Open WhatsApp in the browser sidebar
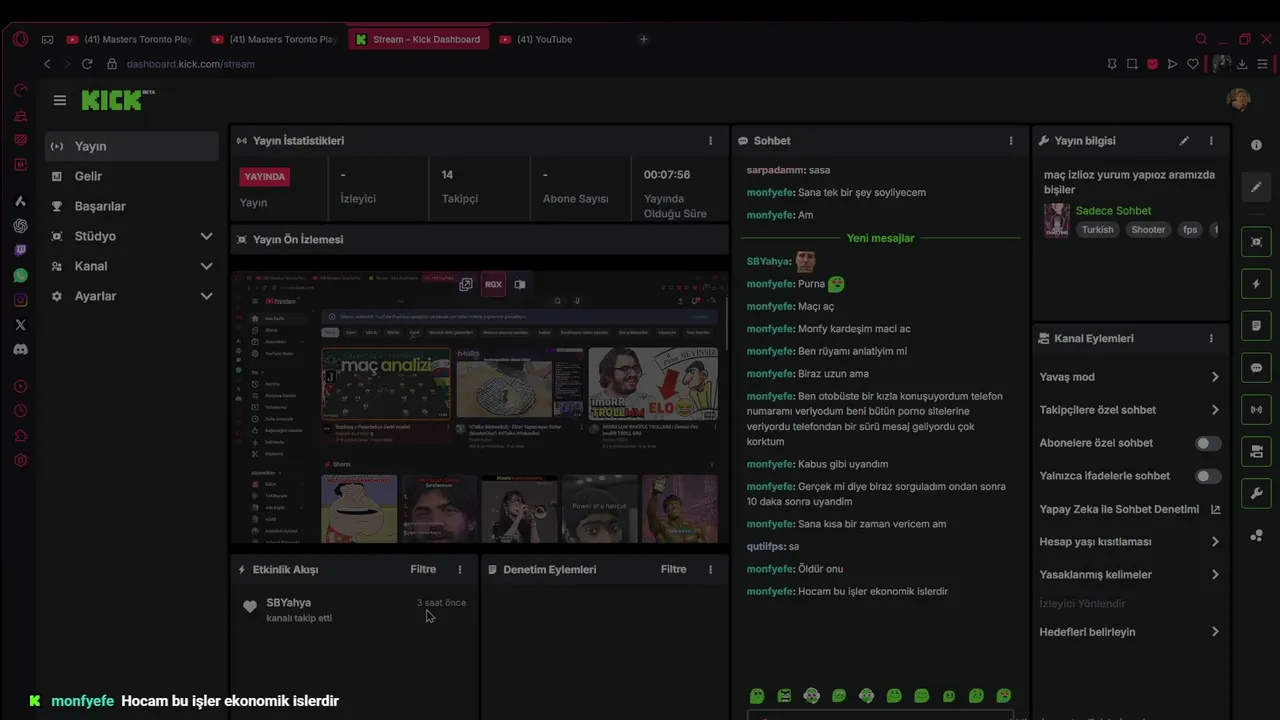The width and height of the screenshot is (1280, 720). tap(20, 275)
